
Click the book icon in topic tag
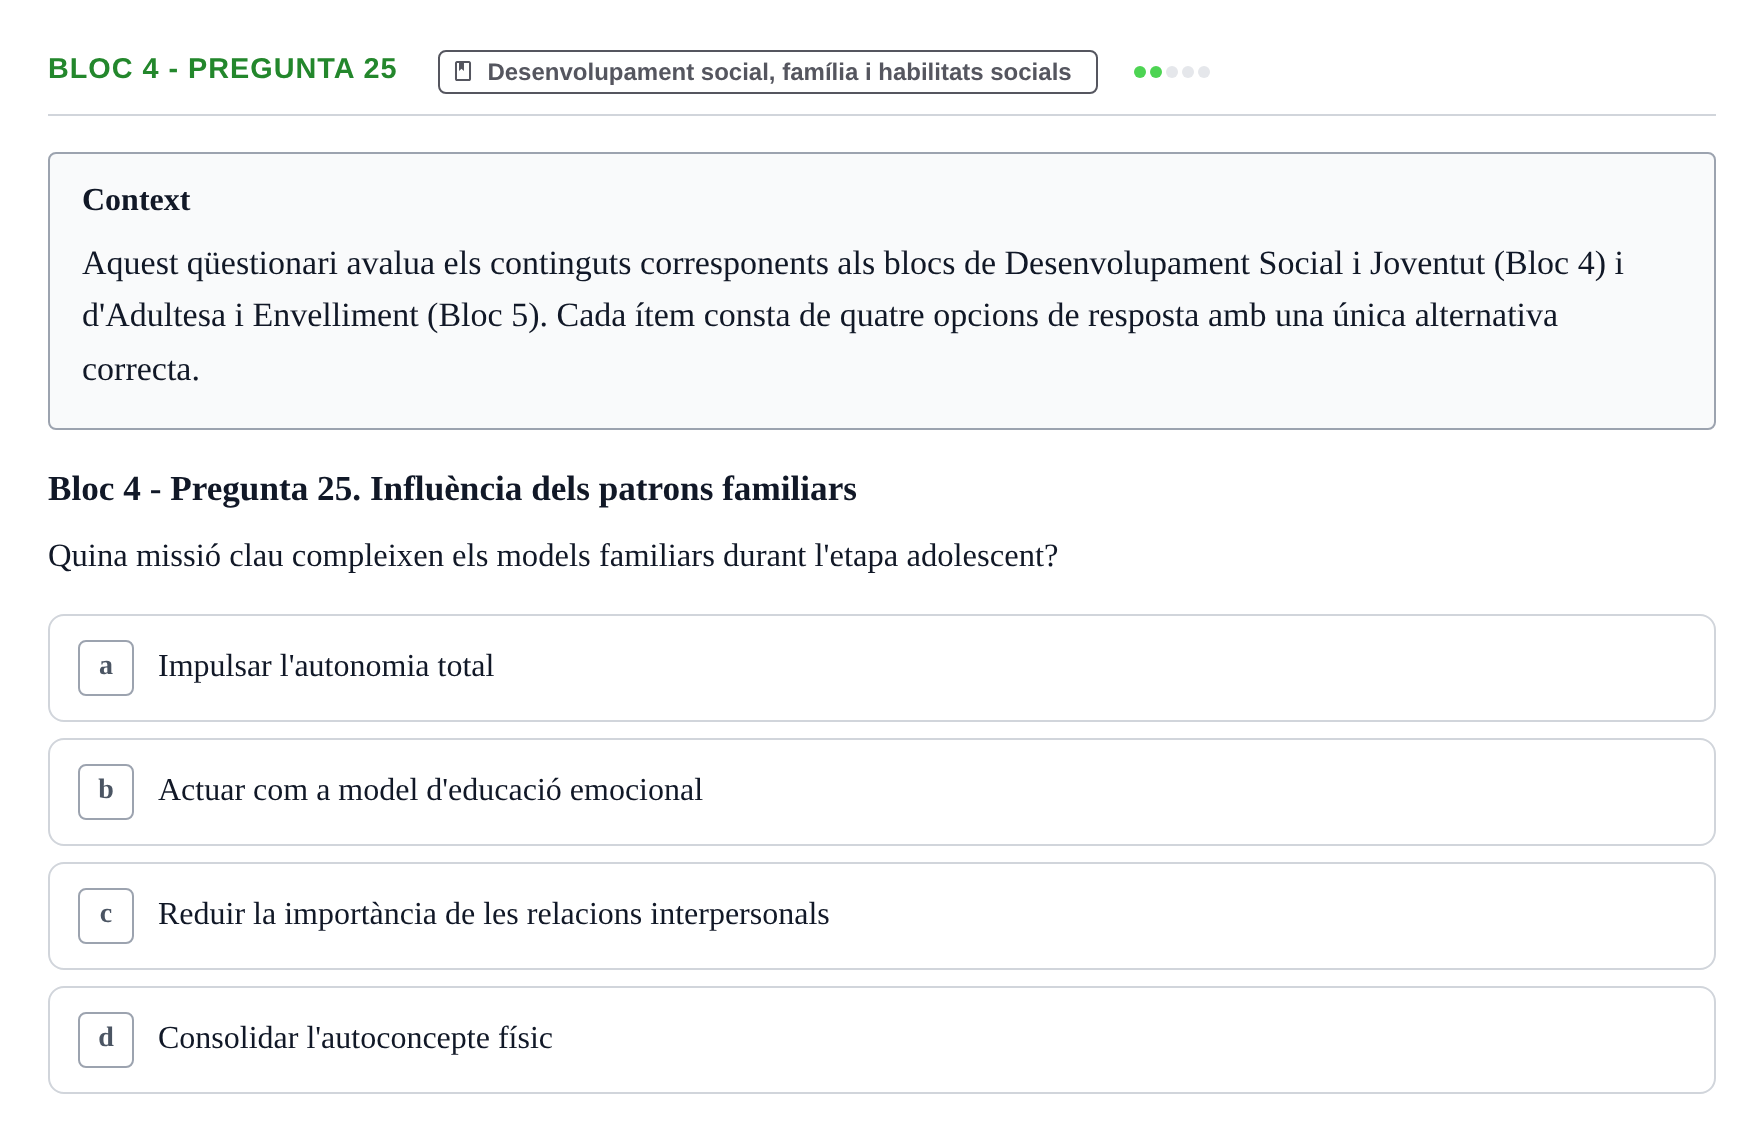[463, 71]
